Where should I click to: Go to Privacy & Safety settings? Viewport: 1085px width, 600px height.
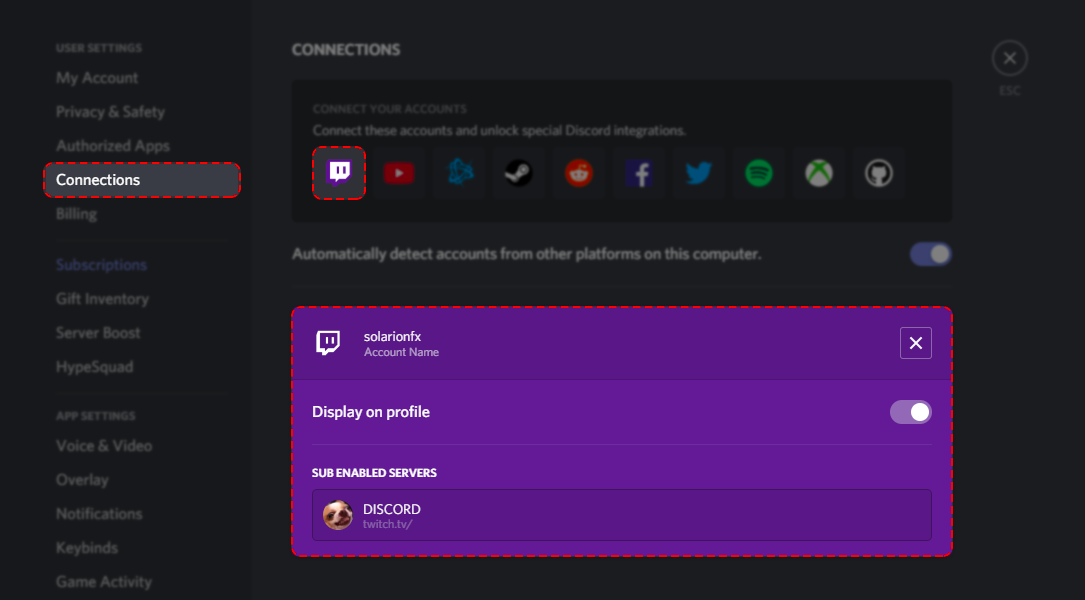[x=110, y=111]
